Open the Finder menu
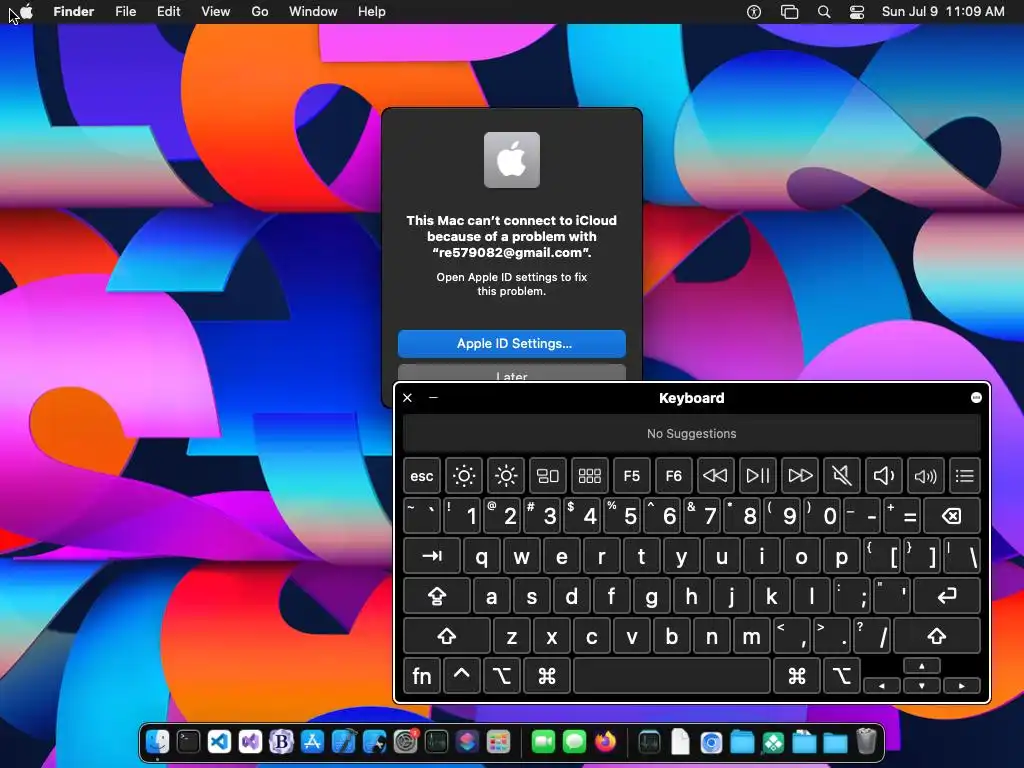This screenshot has width=1024, height=768. coord(74,12)
